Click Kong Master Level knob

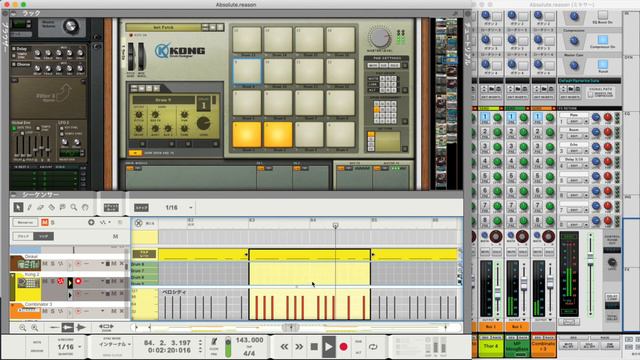tap(380, 37)
